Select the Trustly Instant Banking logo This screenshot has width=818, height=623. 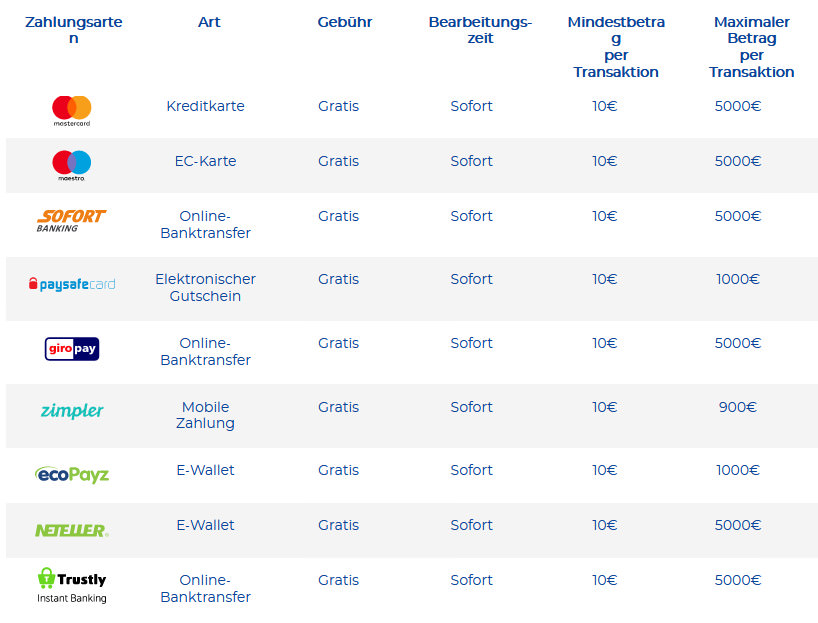pyautogui.click(x=72, y=585)
